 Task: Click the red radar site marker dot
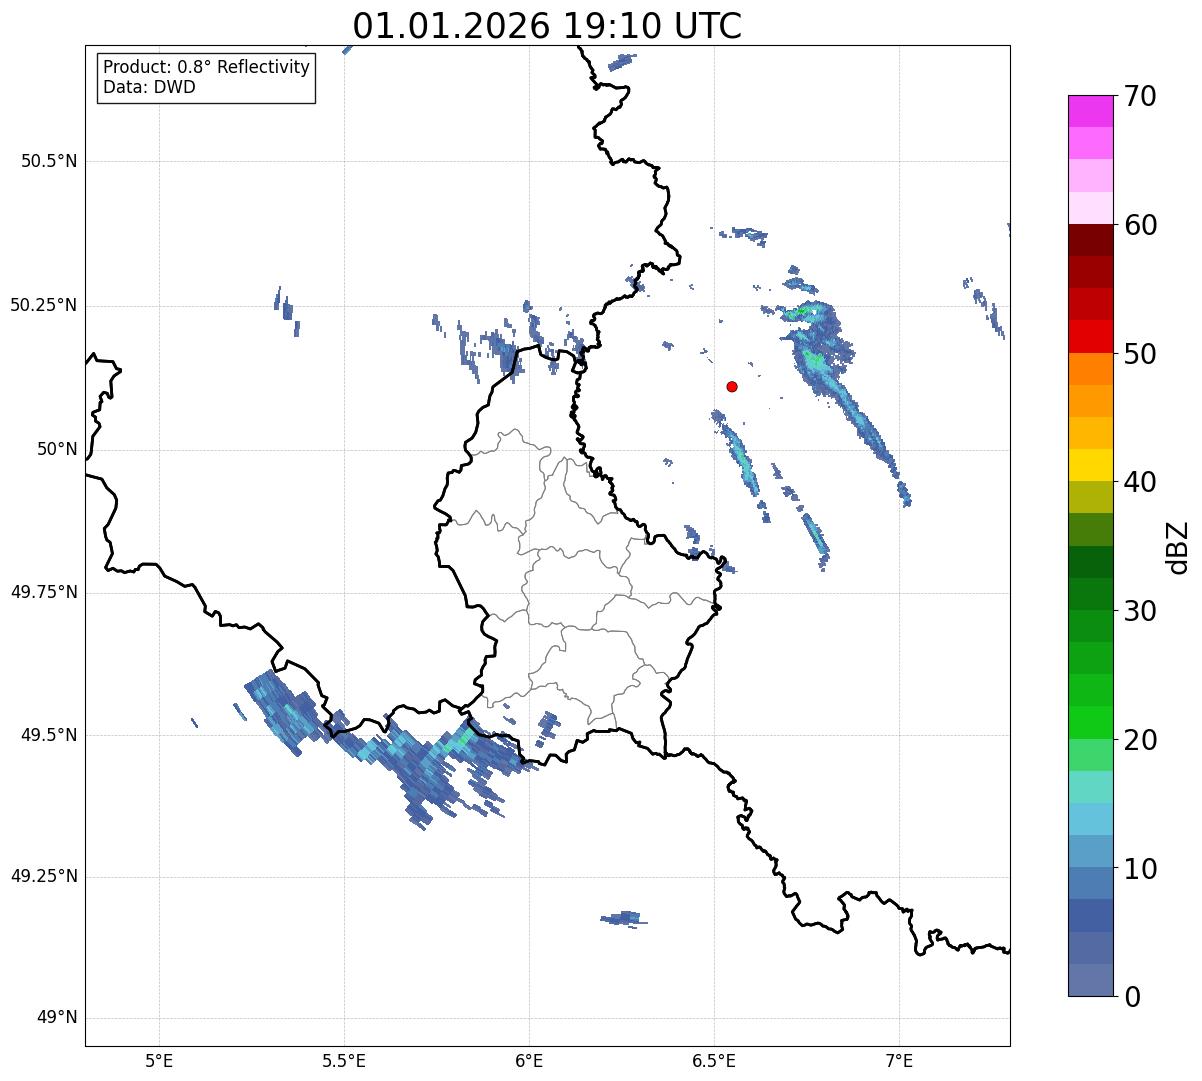click(732, 386)
